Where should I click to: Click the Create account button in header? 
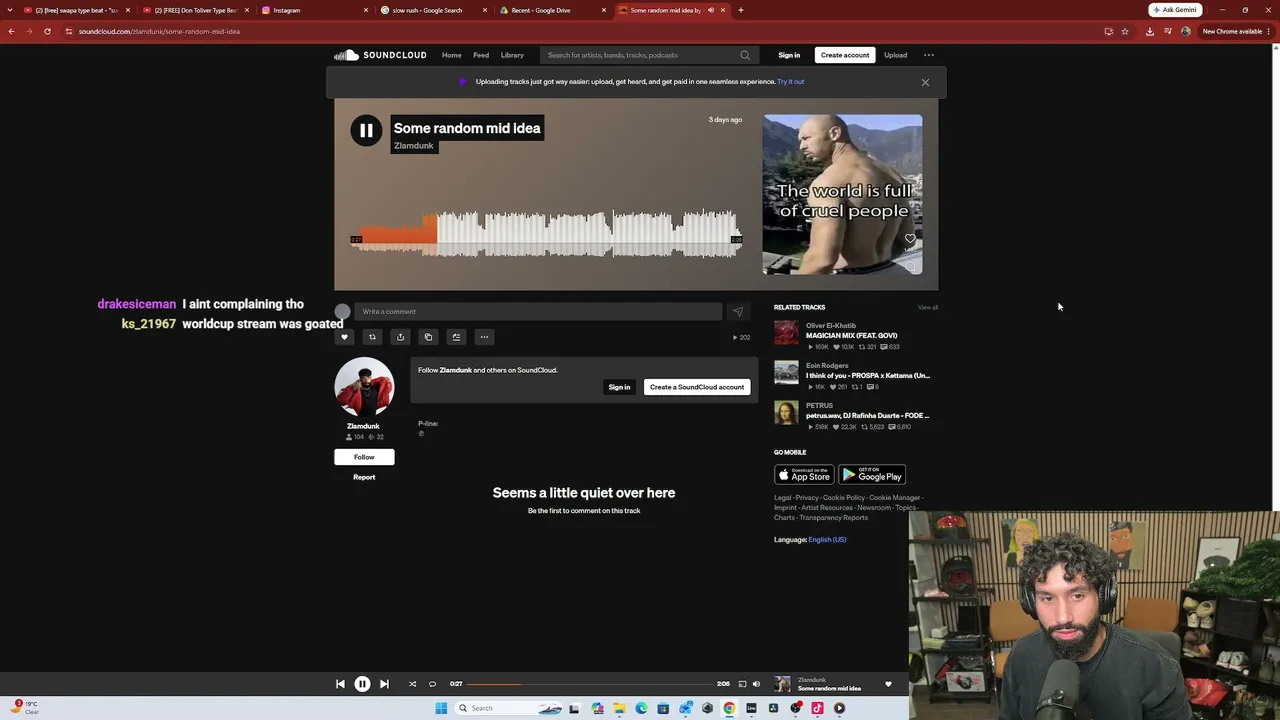[x=845, y=55]
